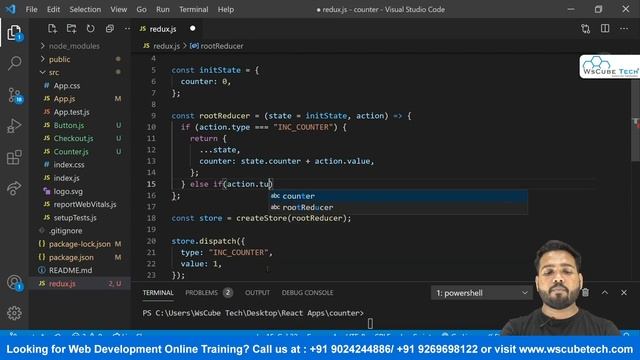
Task: Open the Edit menu
Action: [53, 9]
